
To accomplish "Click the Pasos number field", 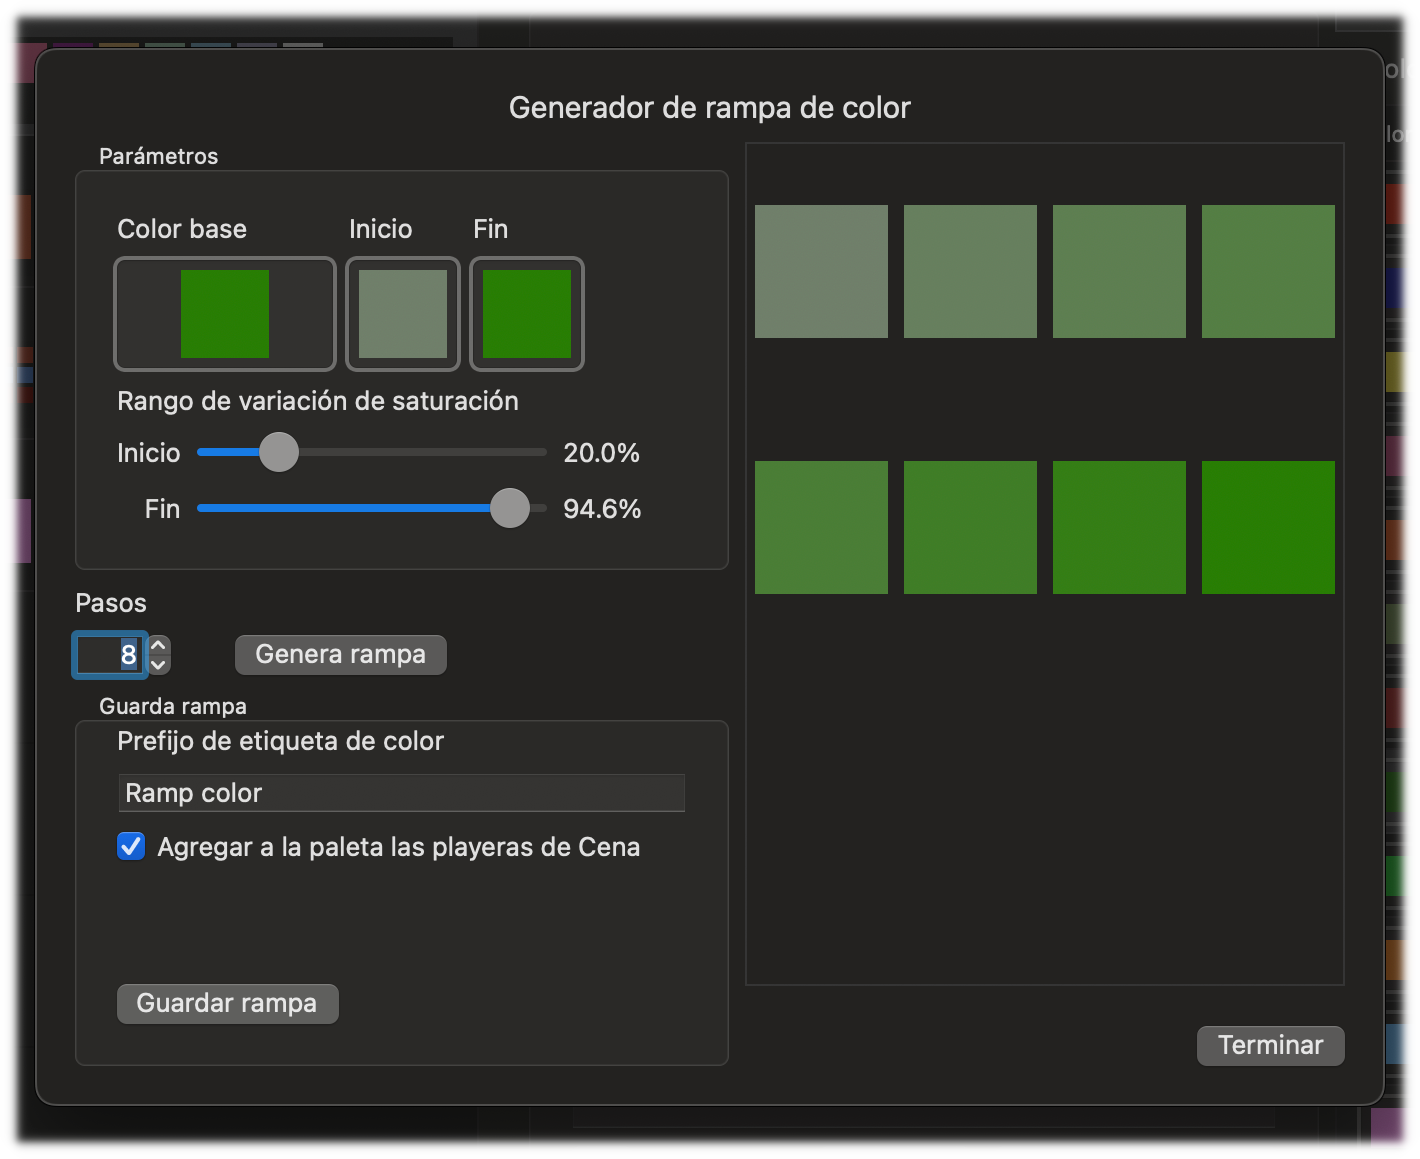I will click(x=110, y=655).
